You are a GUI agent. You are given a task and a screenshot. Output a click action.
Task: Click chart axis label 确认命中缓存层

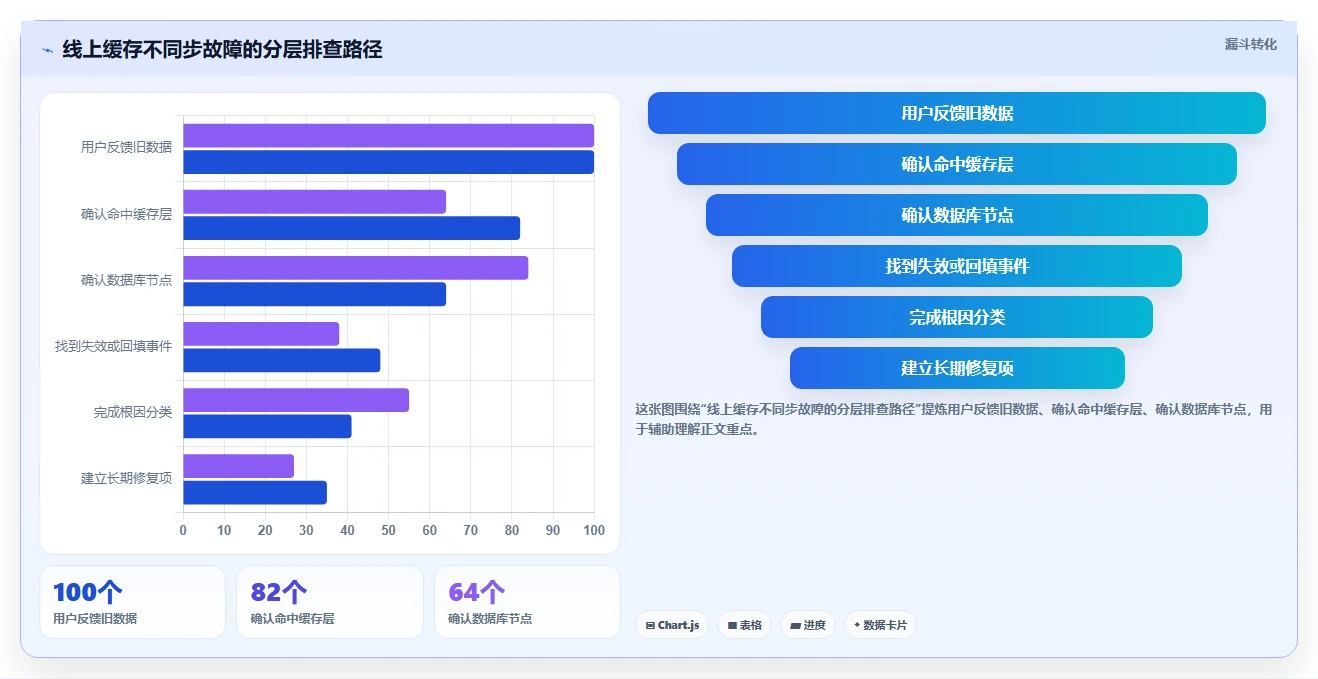pos(126,214)
